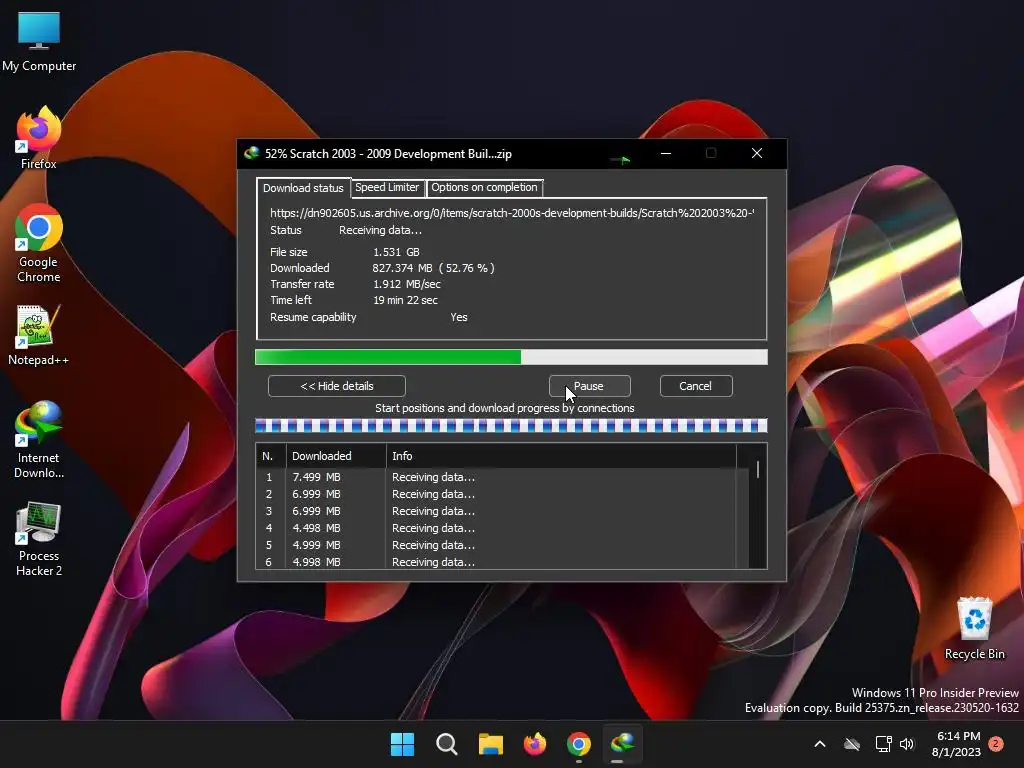
Task: Click Internet Download Manager taskbar icon
Action: pyautogui.click(x=622, y=744)
